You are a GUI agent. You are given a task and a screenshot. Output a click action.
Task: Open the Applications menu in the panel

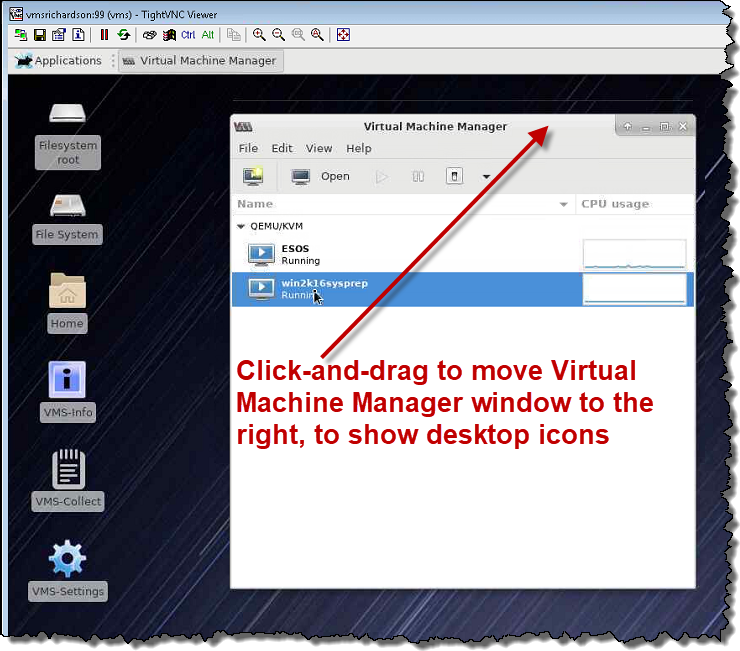click(x=58, y=61)
